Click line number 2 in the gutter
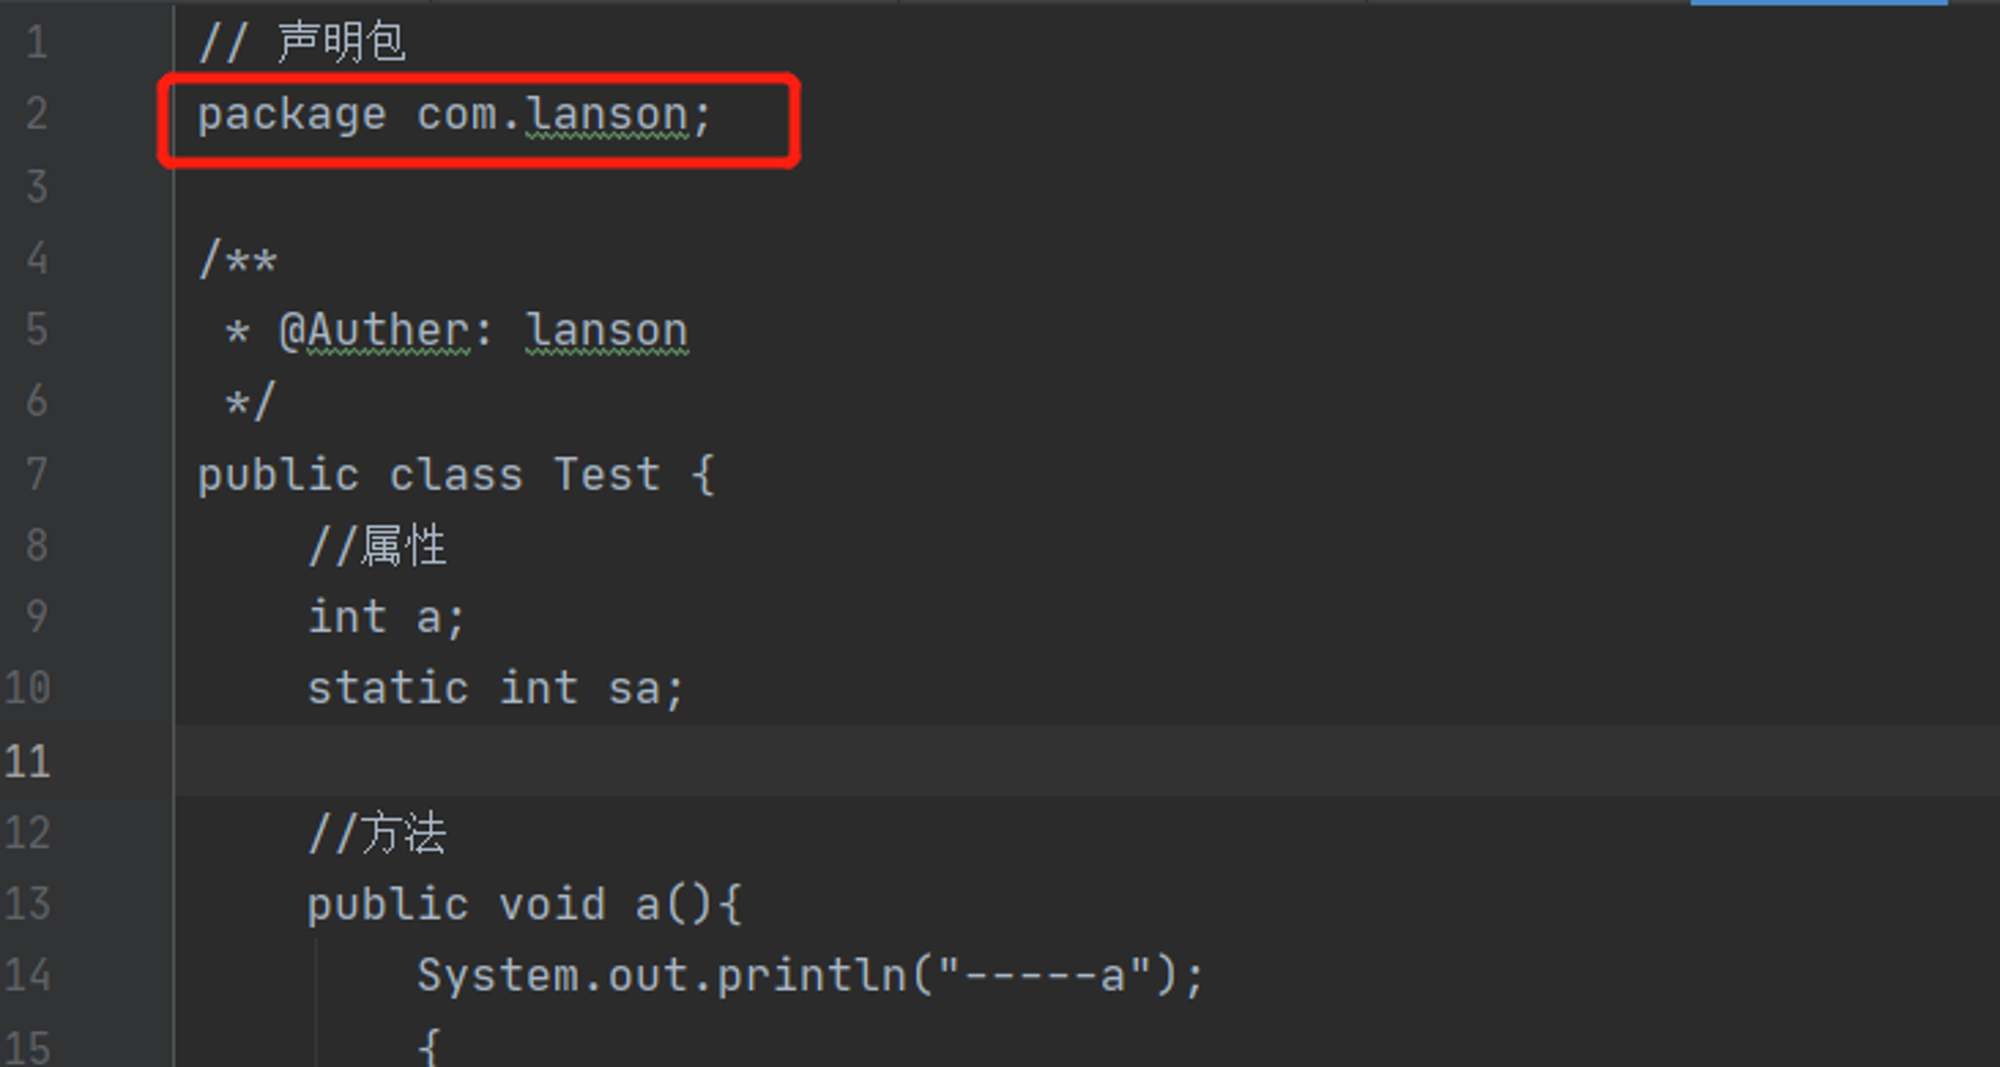This screenshot has width=2000, height=1067. [36, 114]
